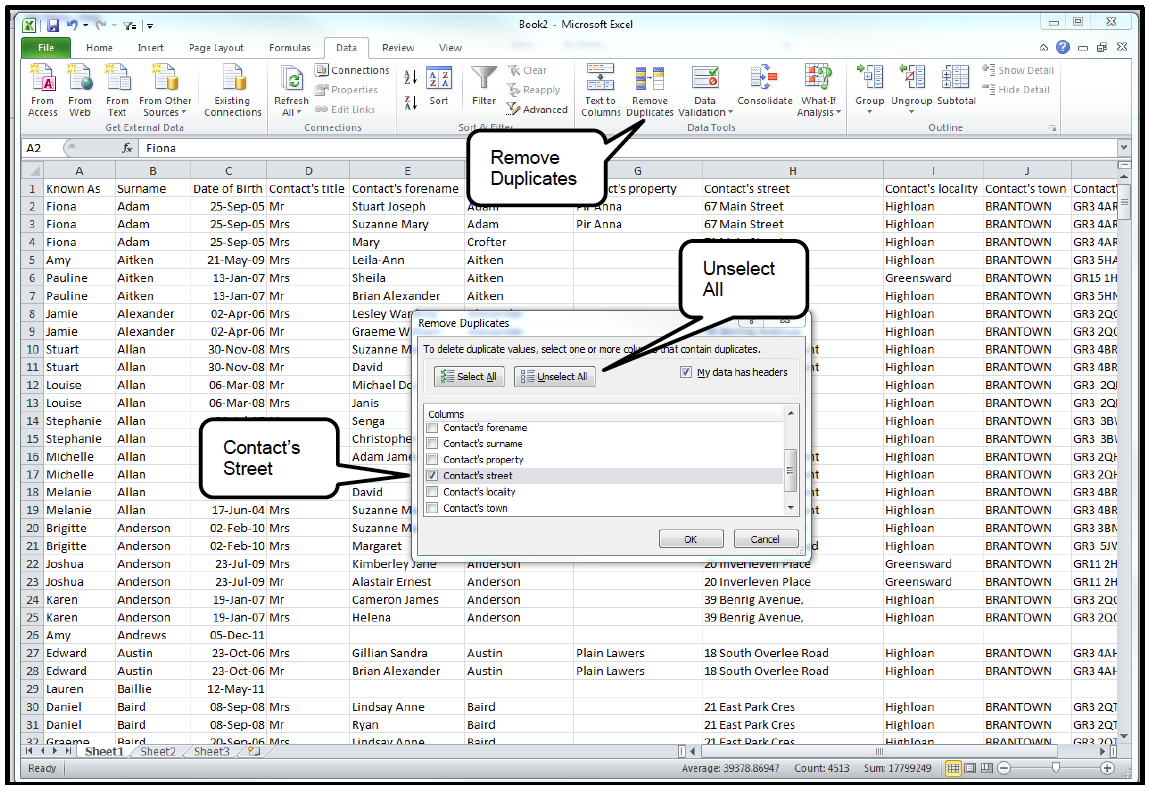Import data with From Web icon
The width and height of the screenshot is (1149, 792).
(80, 89)
